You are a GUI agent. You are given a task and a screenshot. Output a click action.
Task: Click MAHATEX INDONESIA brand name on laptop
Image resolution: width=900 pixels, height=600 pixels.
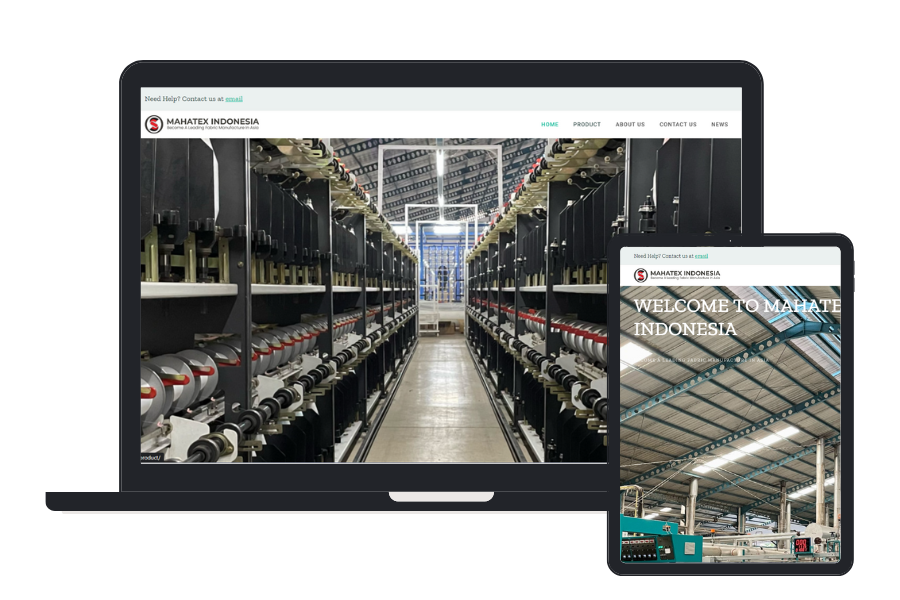pyautogui.click(x=212, y=121)
